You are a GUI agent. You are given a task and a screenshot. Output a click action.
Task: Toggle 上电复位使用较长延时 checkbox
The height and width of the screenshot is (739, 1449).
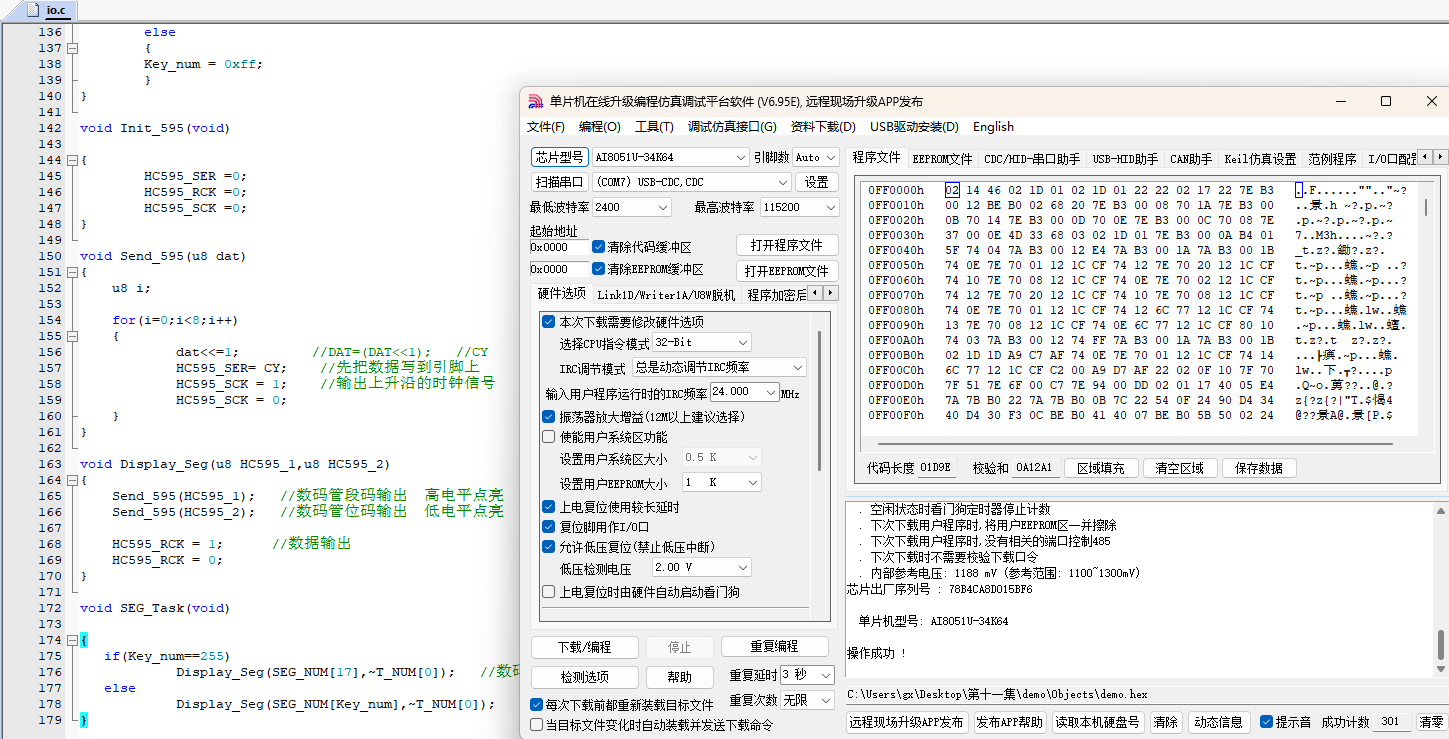(548, 507)
